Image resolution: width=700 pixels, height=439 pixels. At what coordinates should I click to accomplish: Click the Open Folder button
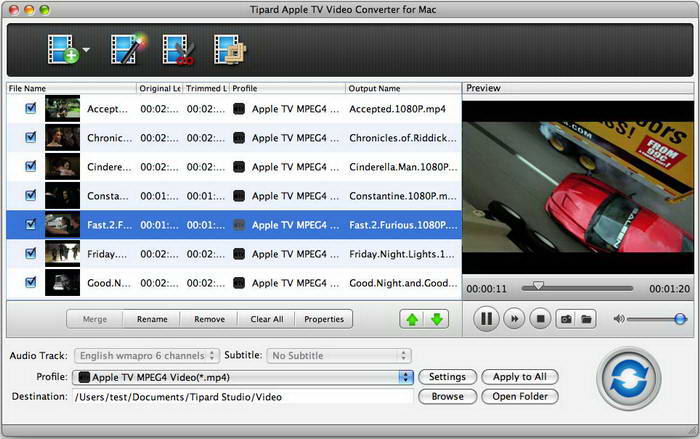pyautogui.click(x=520, y=397)
